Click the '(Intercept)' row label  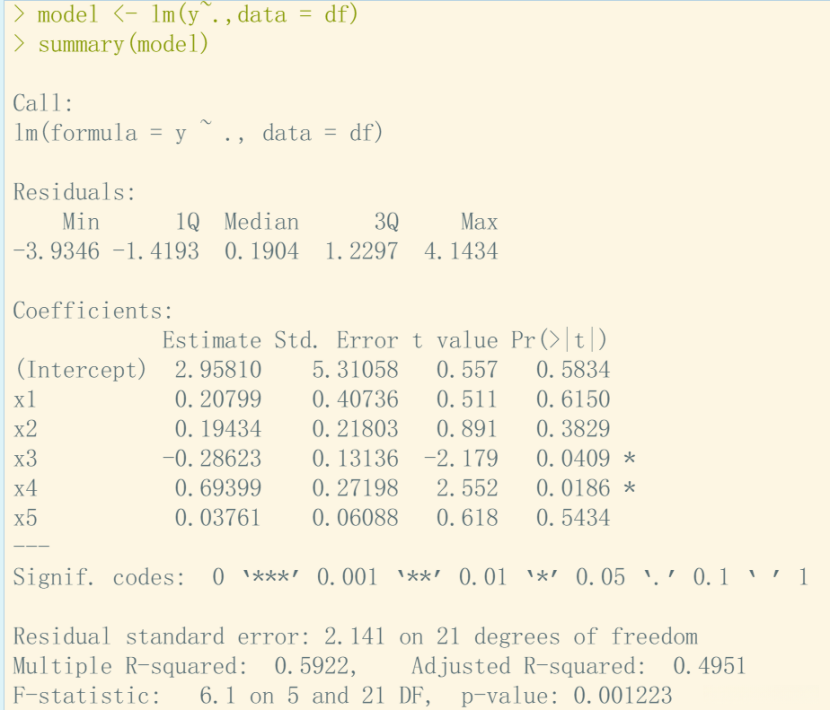pyautogui.click(x=80, y=370)
